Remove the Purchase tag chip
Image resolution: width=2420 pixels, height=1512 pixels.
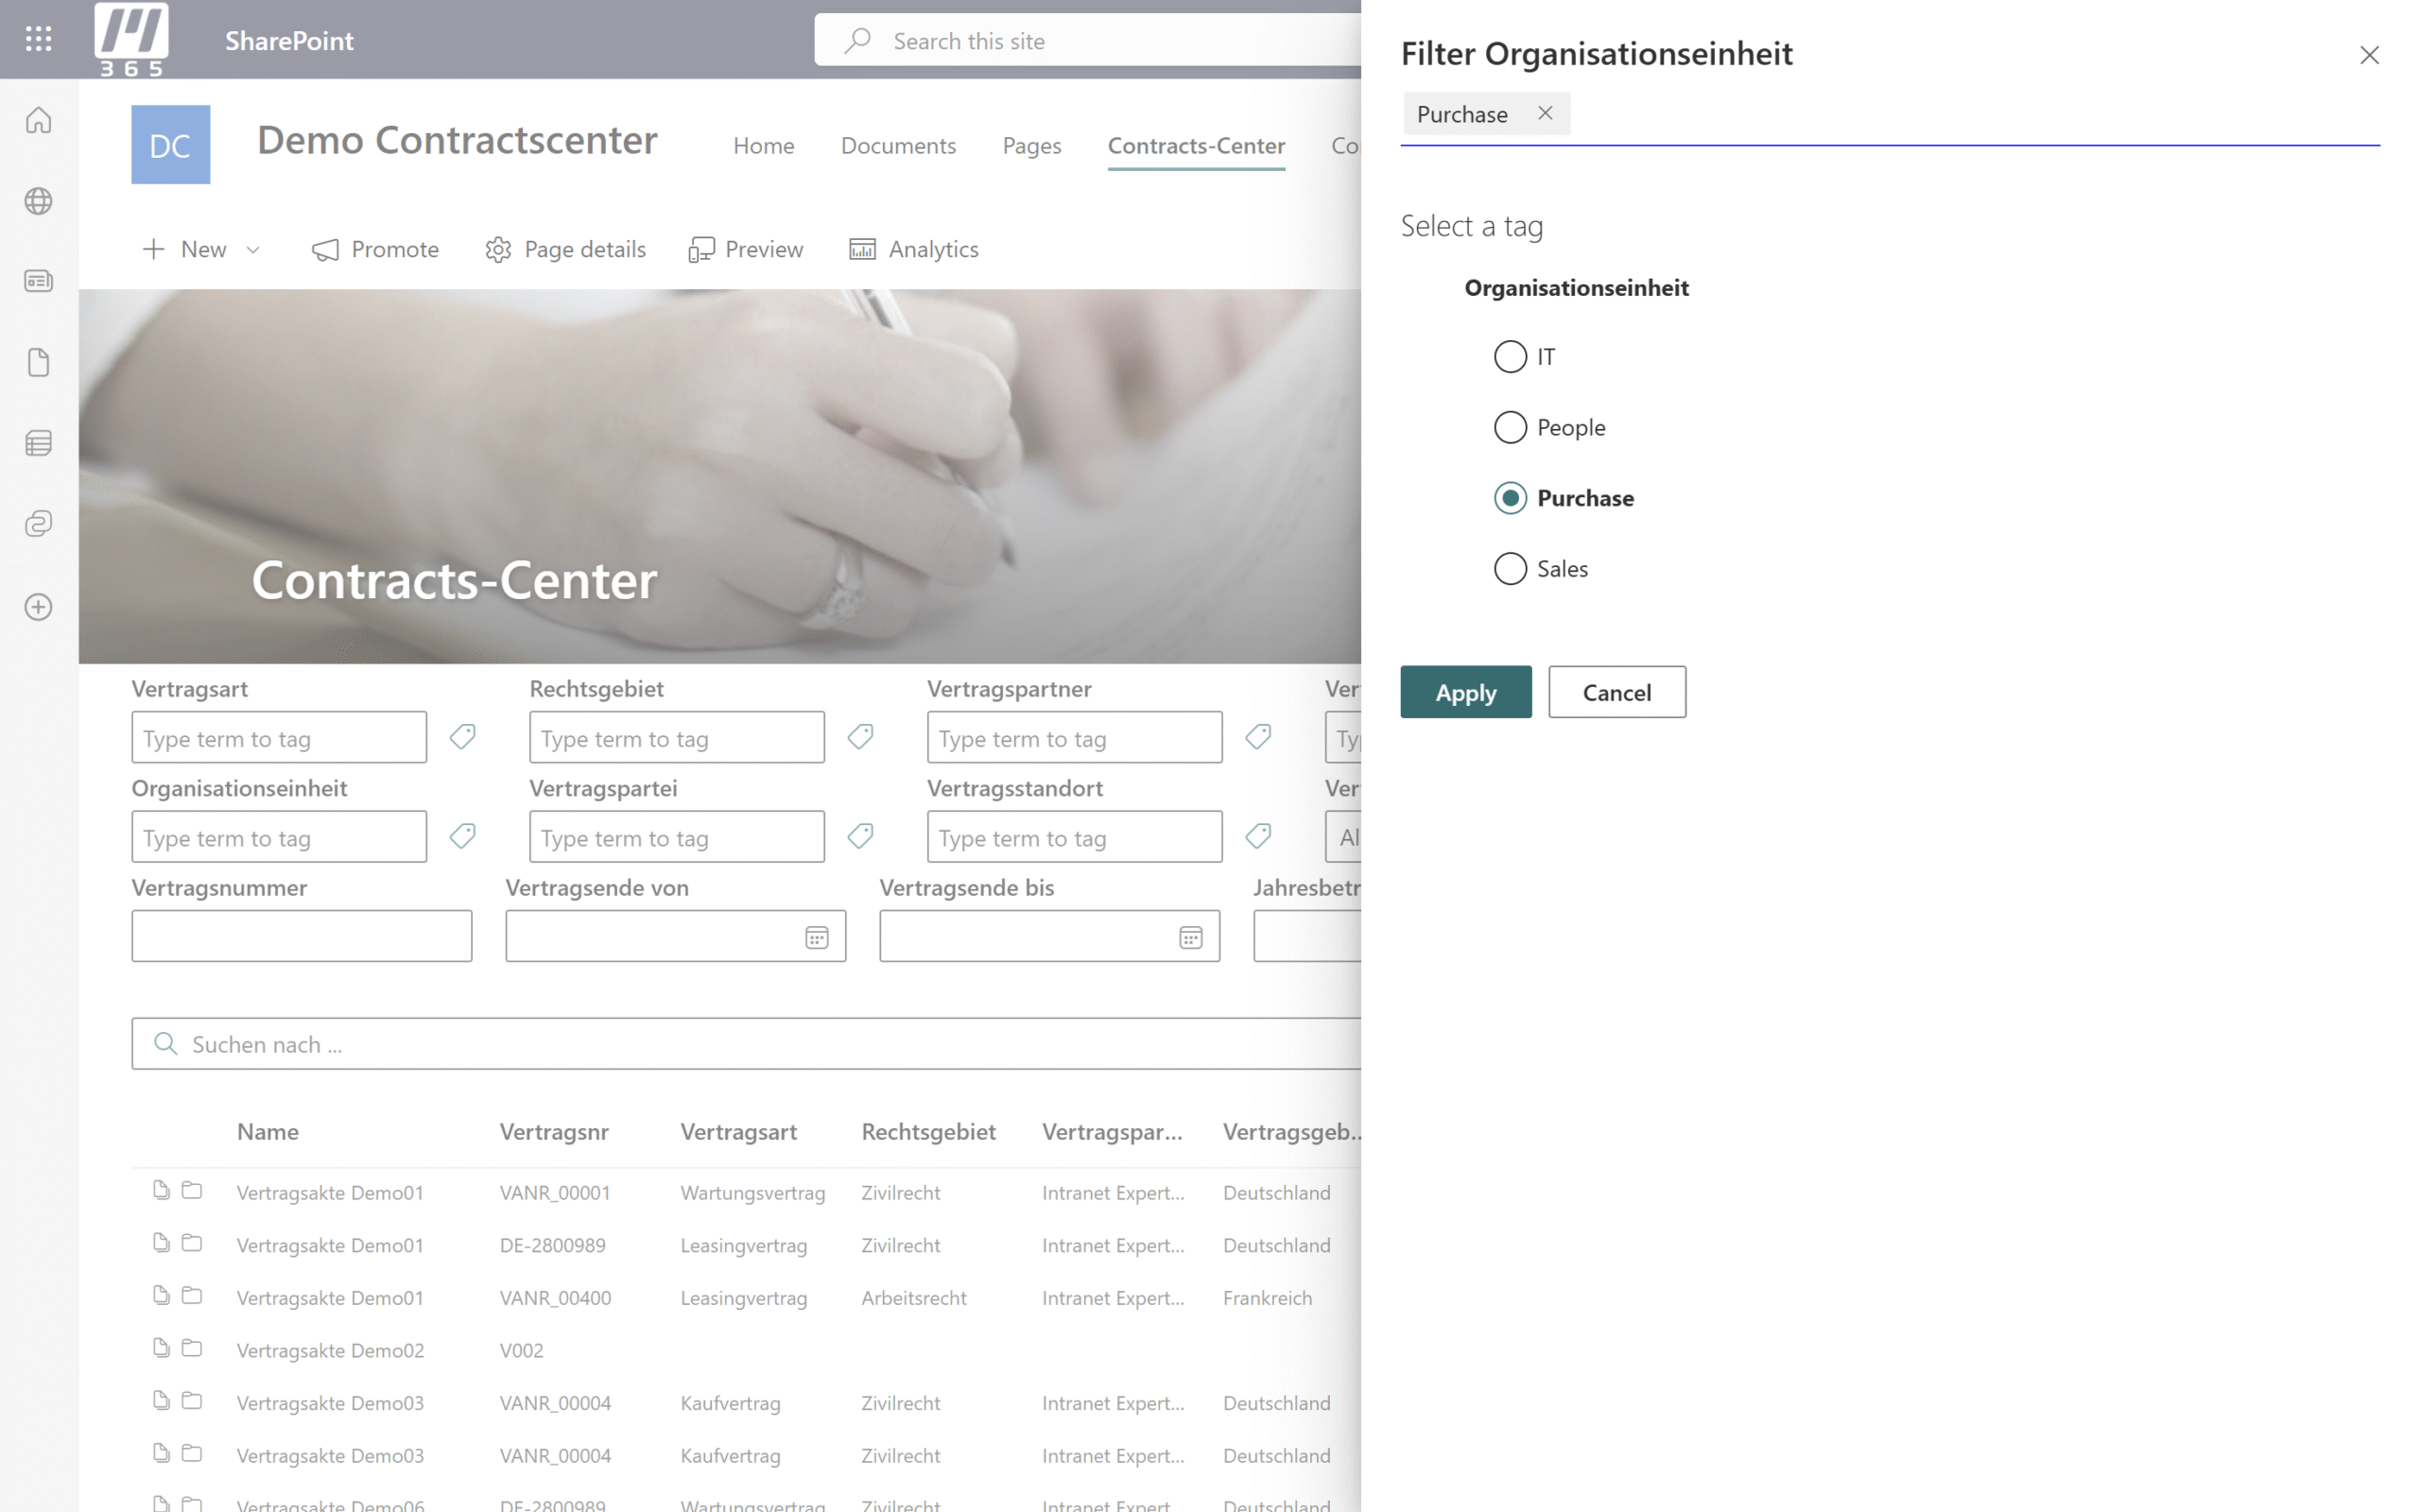point(1545,113)
